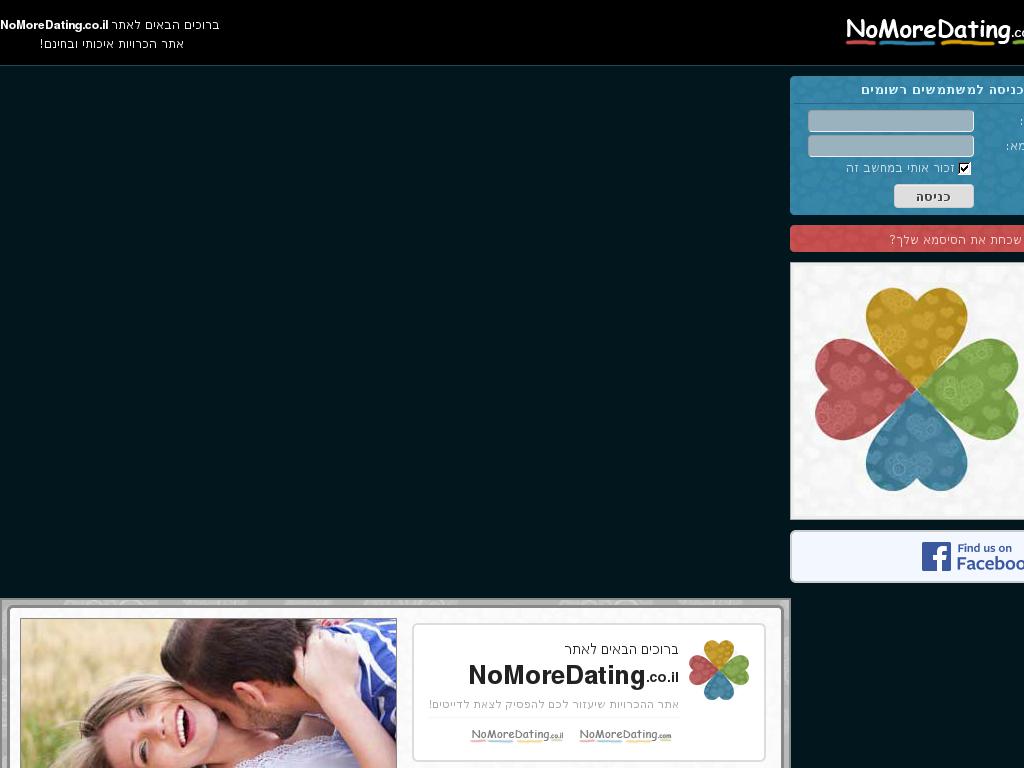Click the grey dating-site description line in card

tap(554, 704)
